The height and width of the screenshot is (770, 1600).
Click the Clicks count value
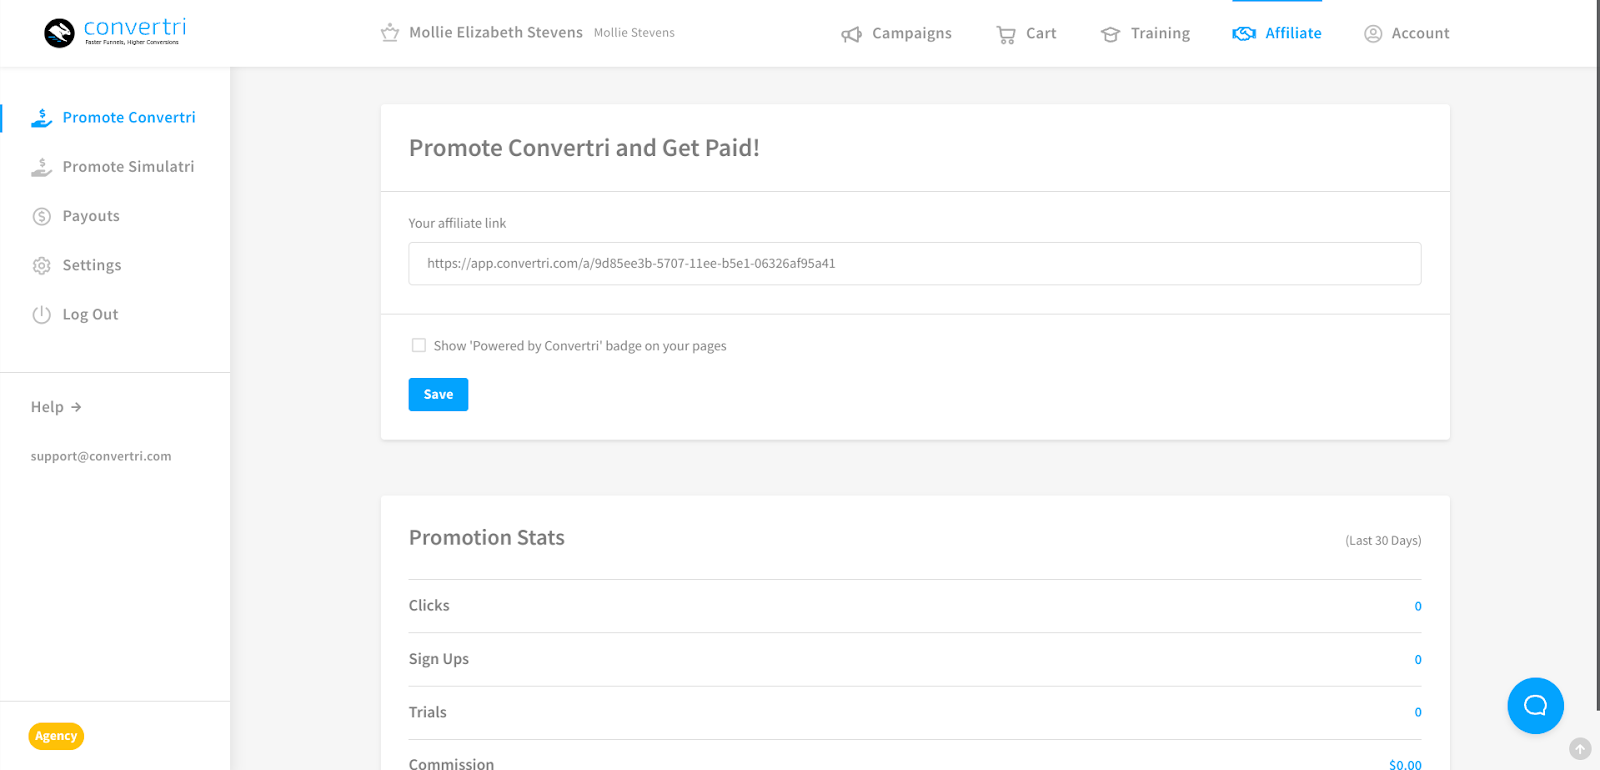pos(1418,606)
